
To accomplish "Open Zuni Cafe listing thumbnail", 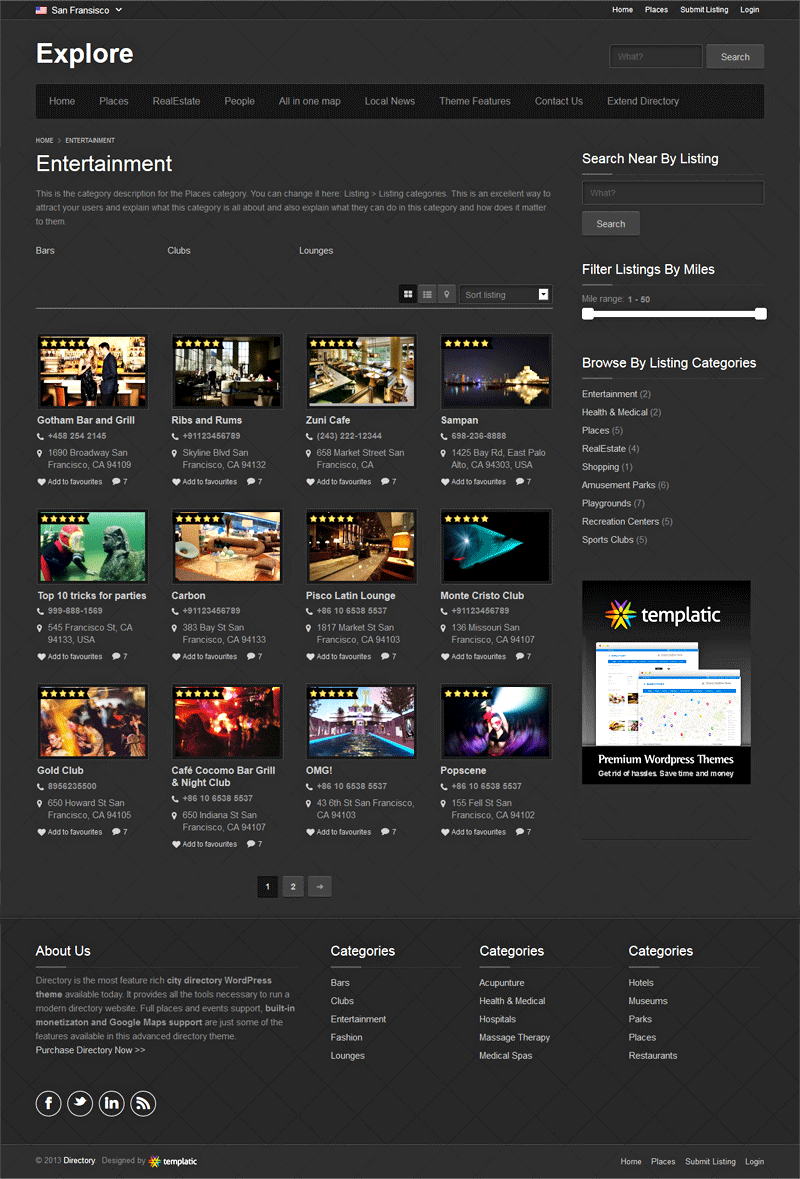I will pos(361,371).
